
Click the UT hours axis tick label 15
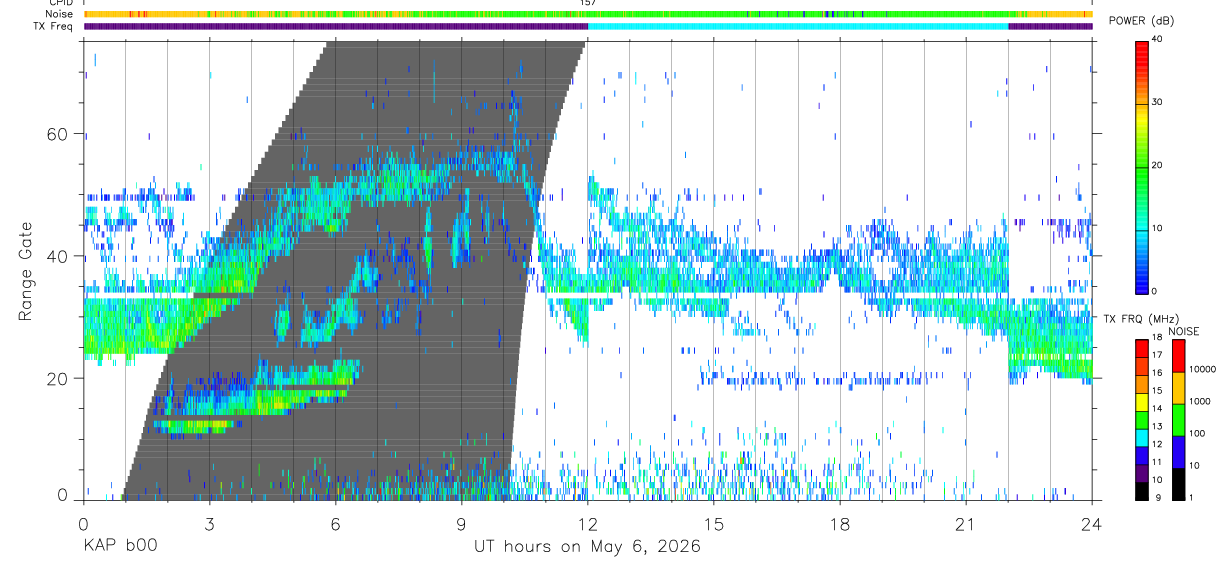(x=714, y=524)
